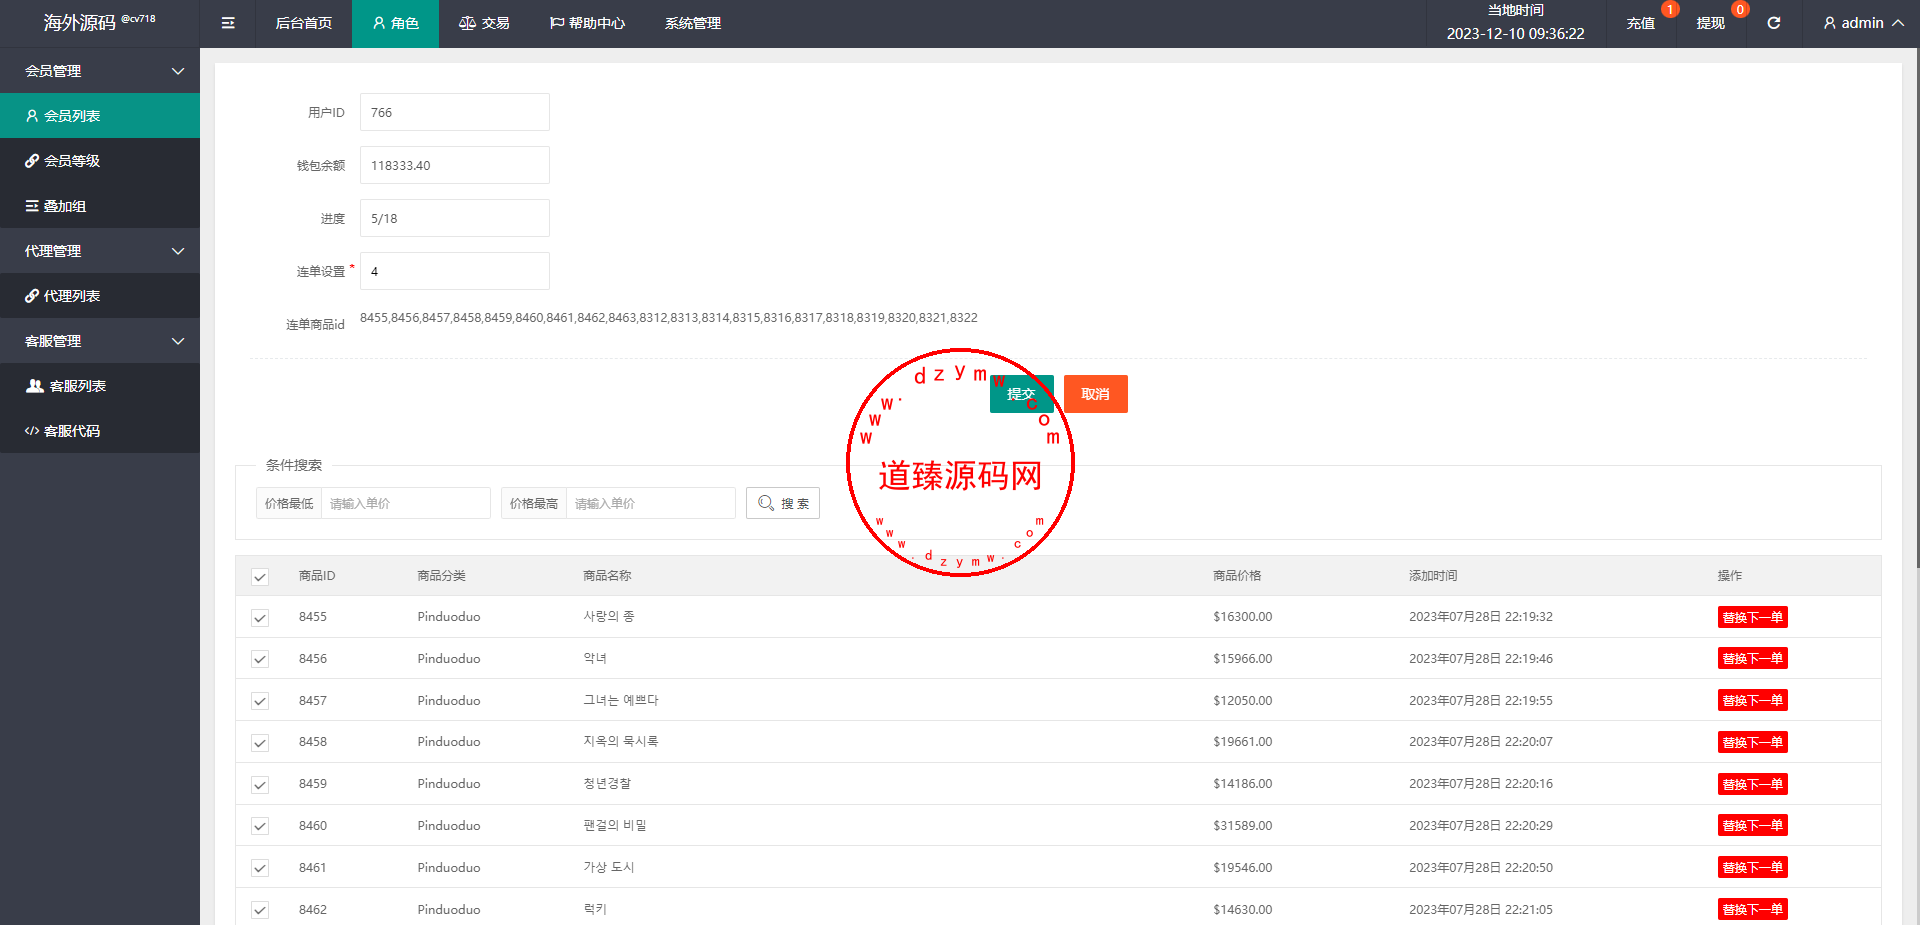Click the refresh icon in top bar
Viewport: 1920px width, 925px height.
pyautogui.click(x=1773, y=23)
